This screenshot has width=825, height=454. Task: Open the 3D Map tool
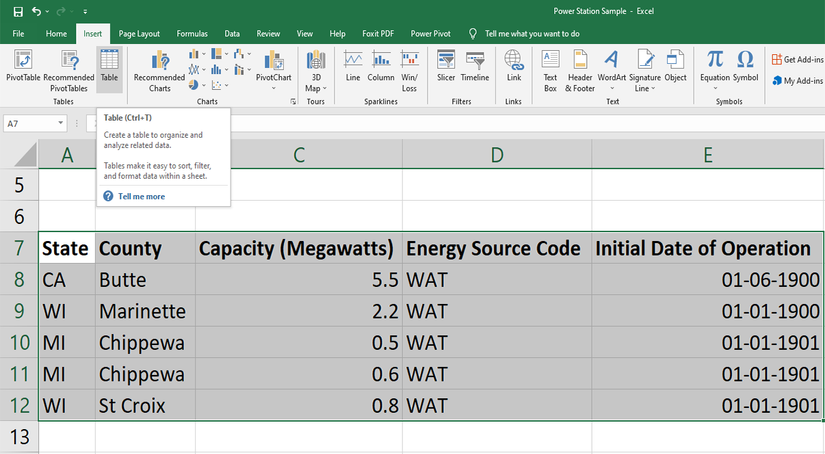click(x=316, y=71)
